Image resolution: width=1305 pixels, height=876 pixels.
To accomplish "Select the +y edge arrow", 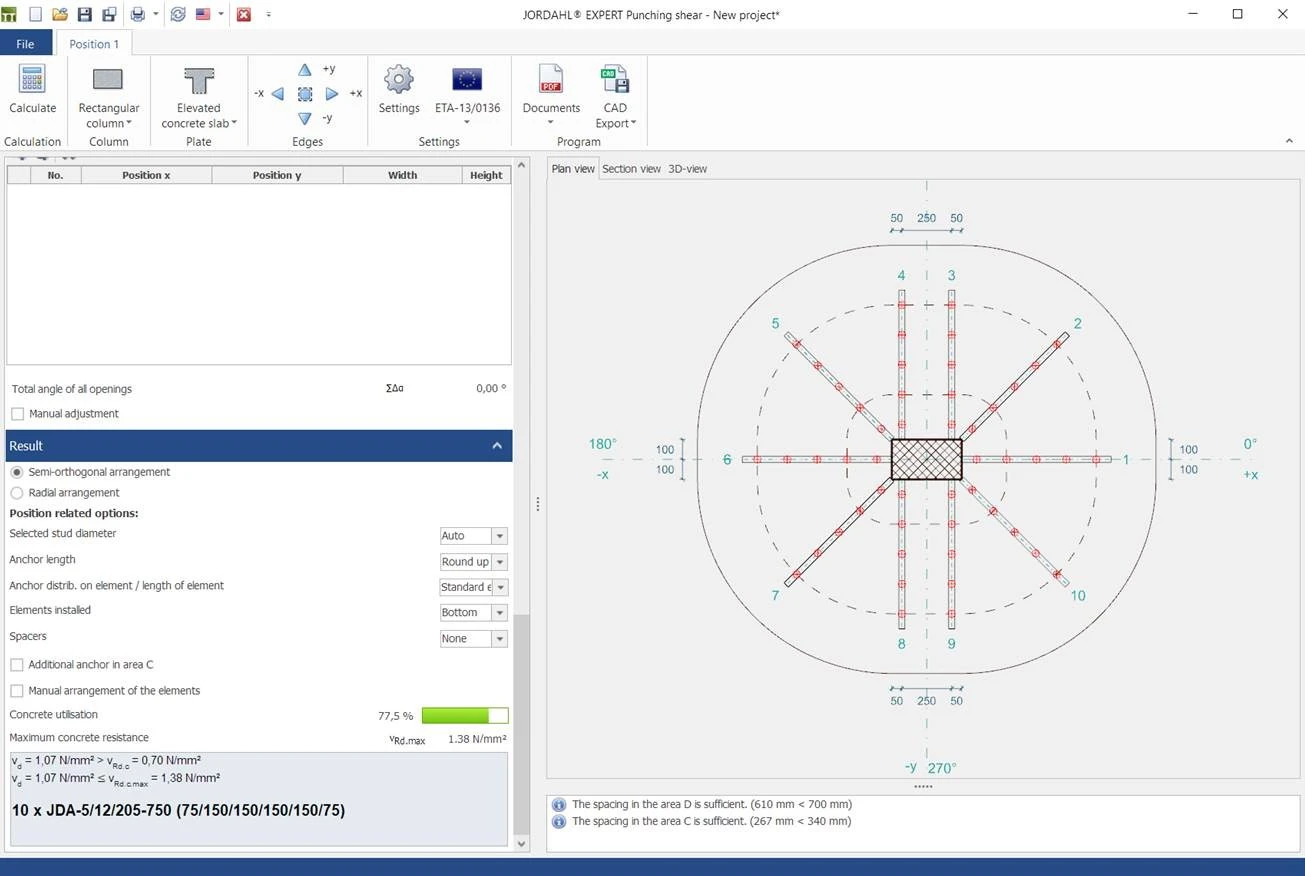I will coord(305,70).
